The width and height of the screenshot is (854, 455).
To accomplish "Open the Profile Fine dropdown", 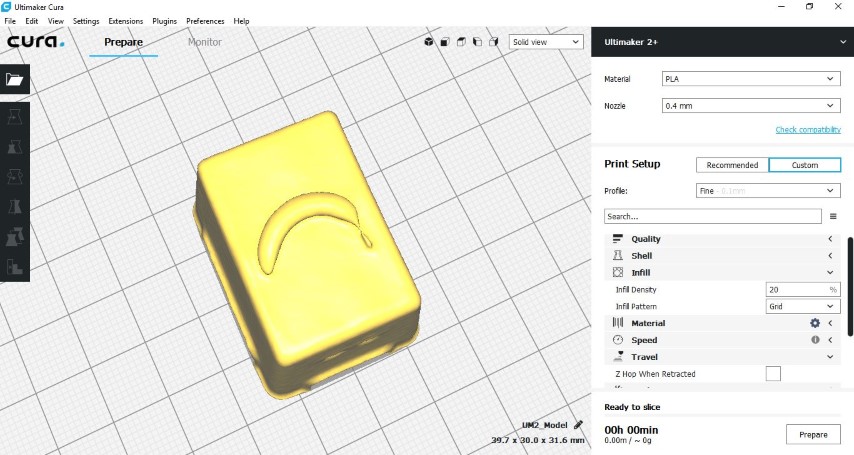I will coord(768,191).
